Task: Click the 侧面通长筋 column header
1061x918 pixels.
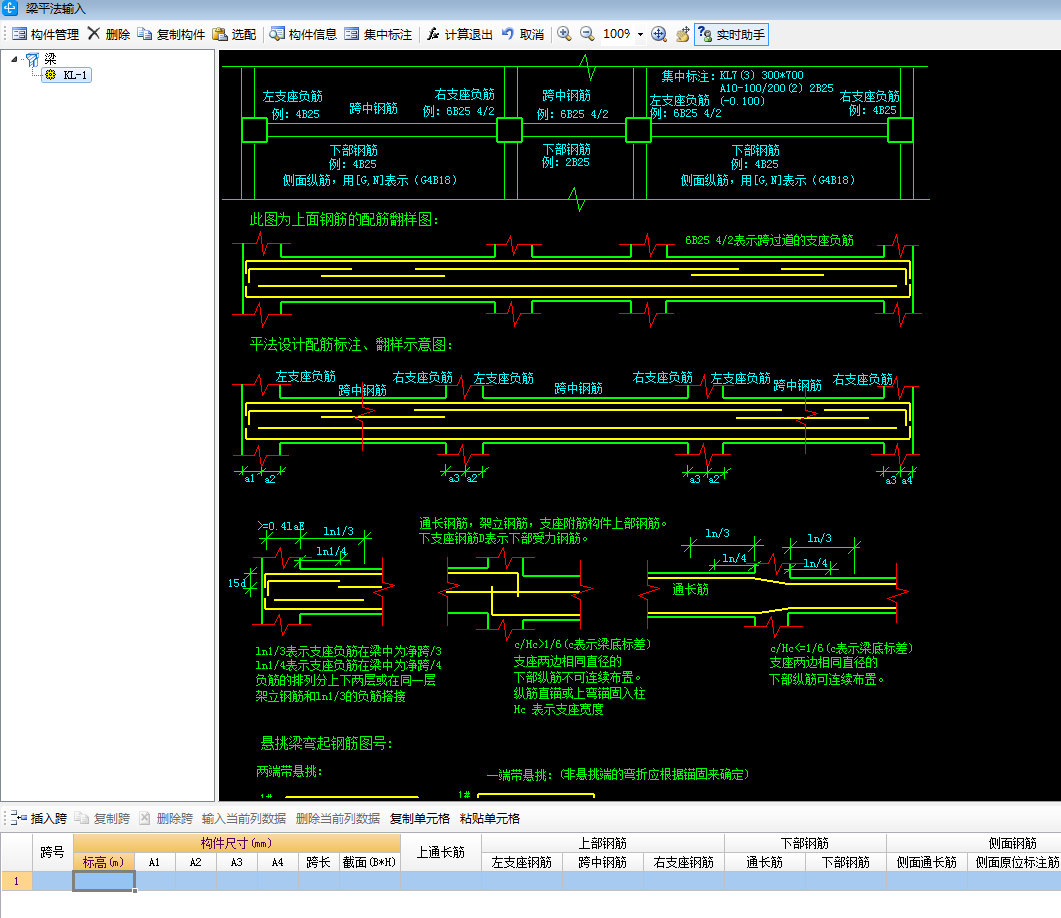Action: 927,863
